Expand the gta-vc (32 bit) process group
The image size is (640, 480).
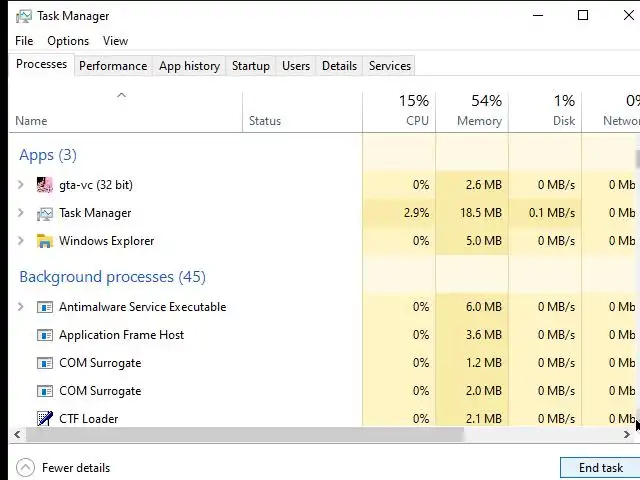tap(21, 185)
